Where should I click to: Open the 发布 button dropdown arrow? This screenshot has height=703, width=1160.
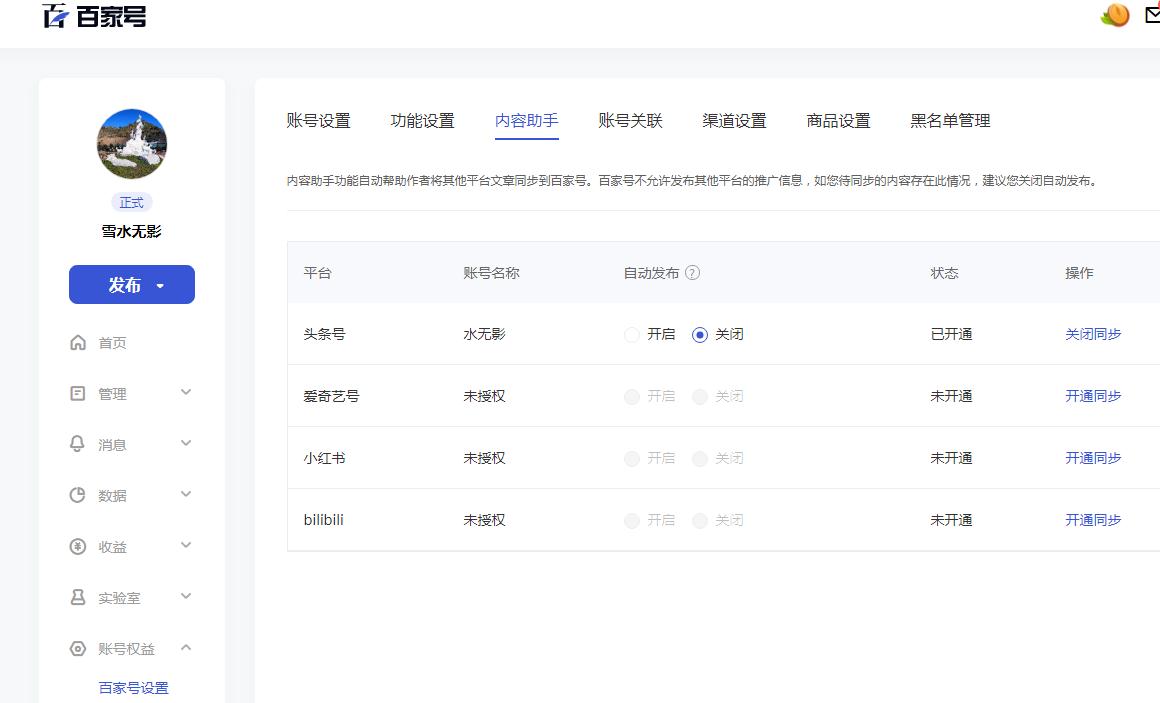(x=160, y=286)
